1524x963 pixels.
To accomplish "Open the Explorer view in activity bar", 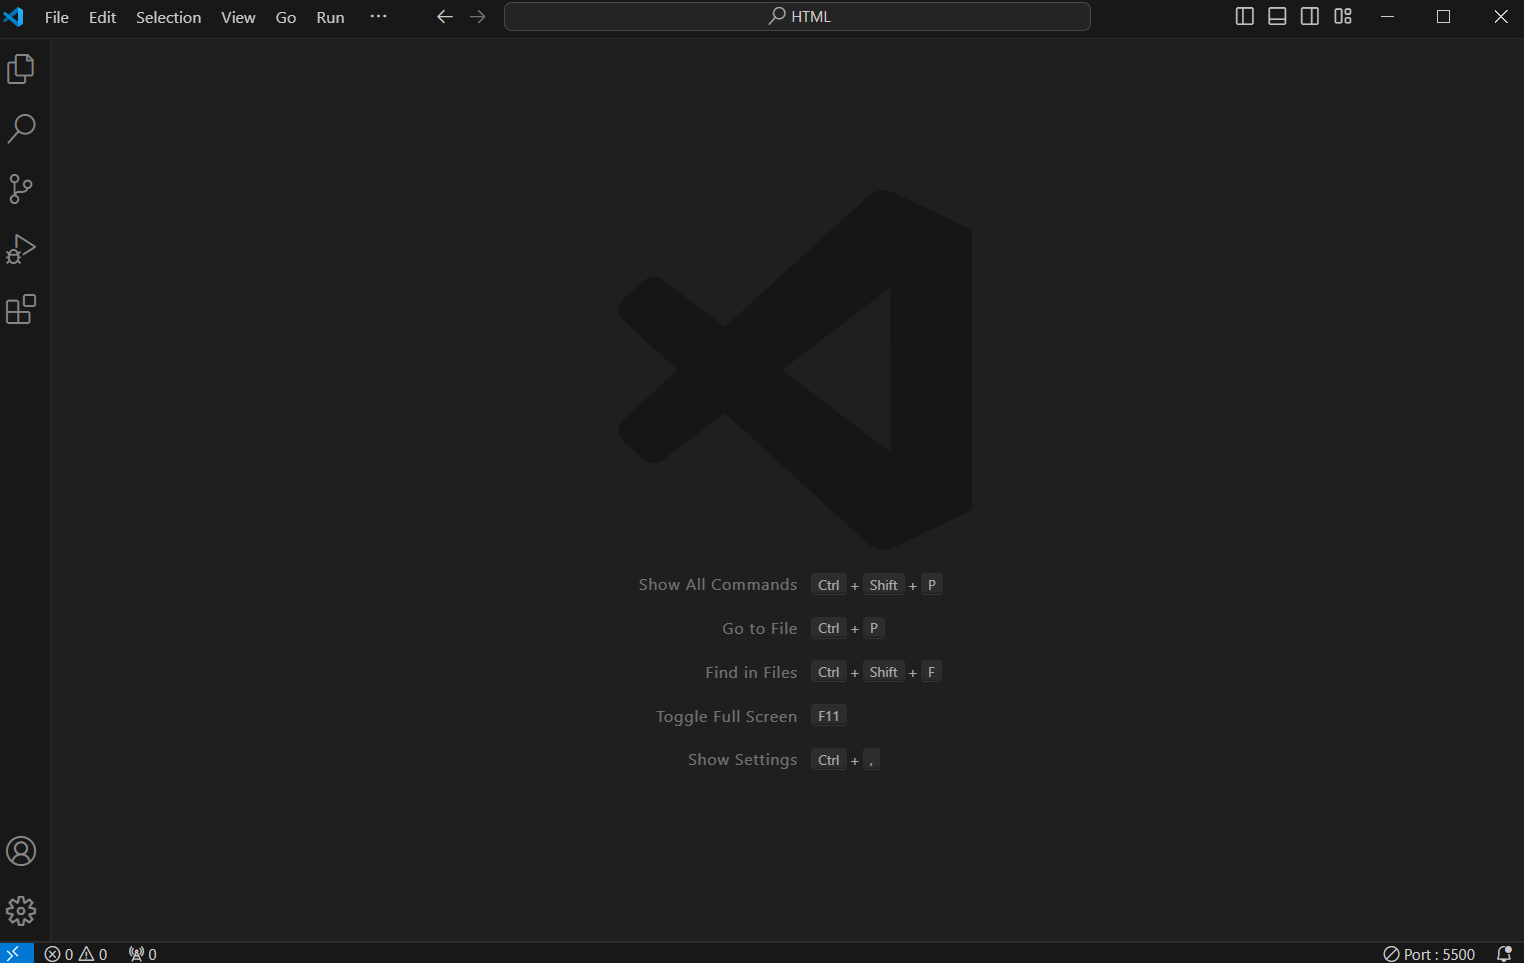I will [x=21, y=68].
